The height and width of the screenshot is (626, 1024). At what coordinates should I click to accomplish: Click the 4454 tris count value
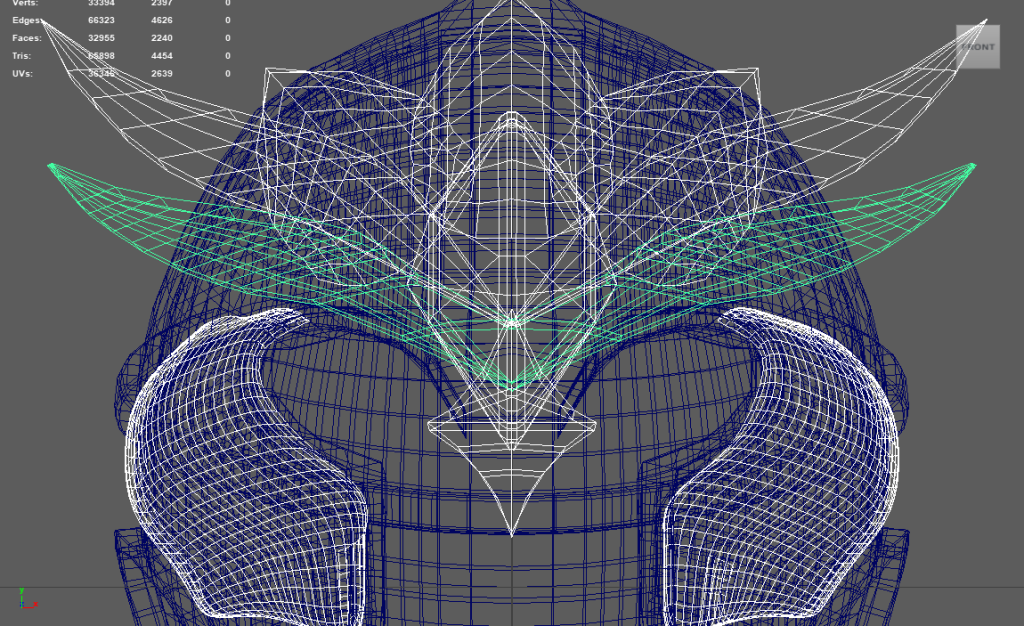pyautogui.click(x=163, y=56)
